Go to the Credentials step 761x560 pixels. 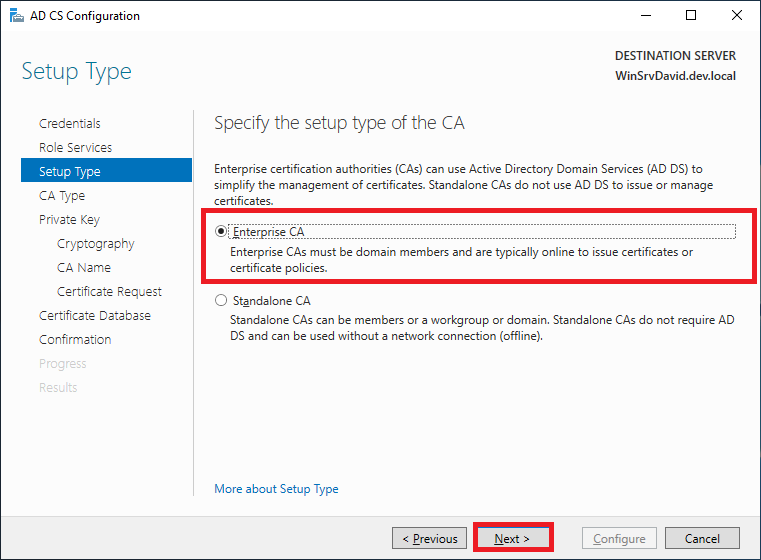(x=70, y=123)
